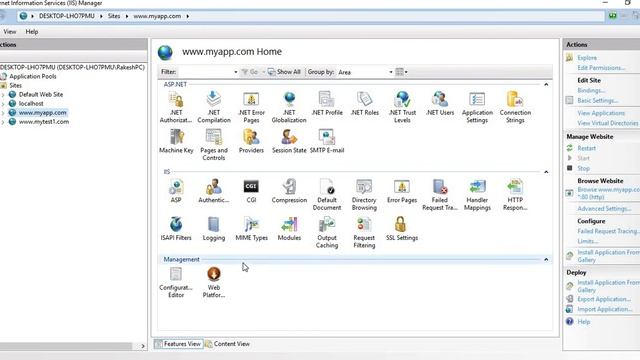
Task: Open Modules feature
Action: click(289, 229)
